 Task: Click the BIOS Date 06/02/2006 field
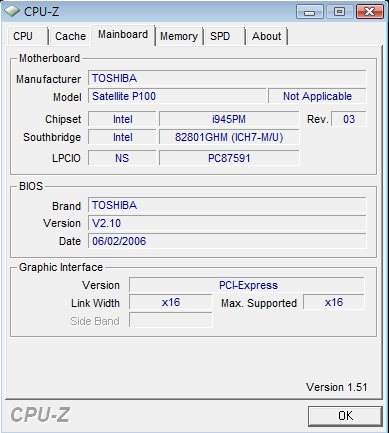coord(227,241)
